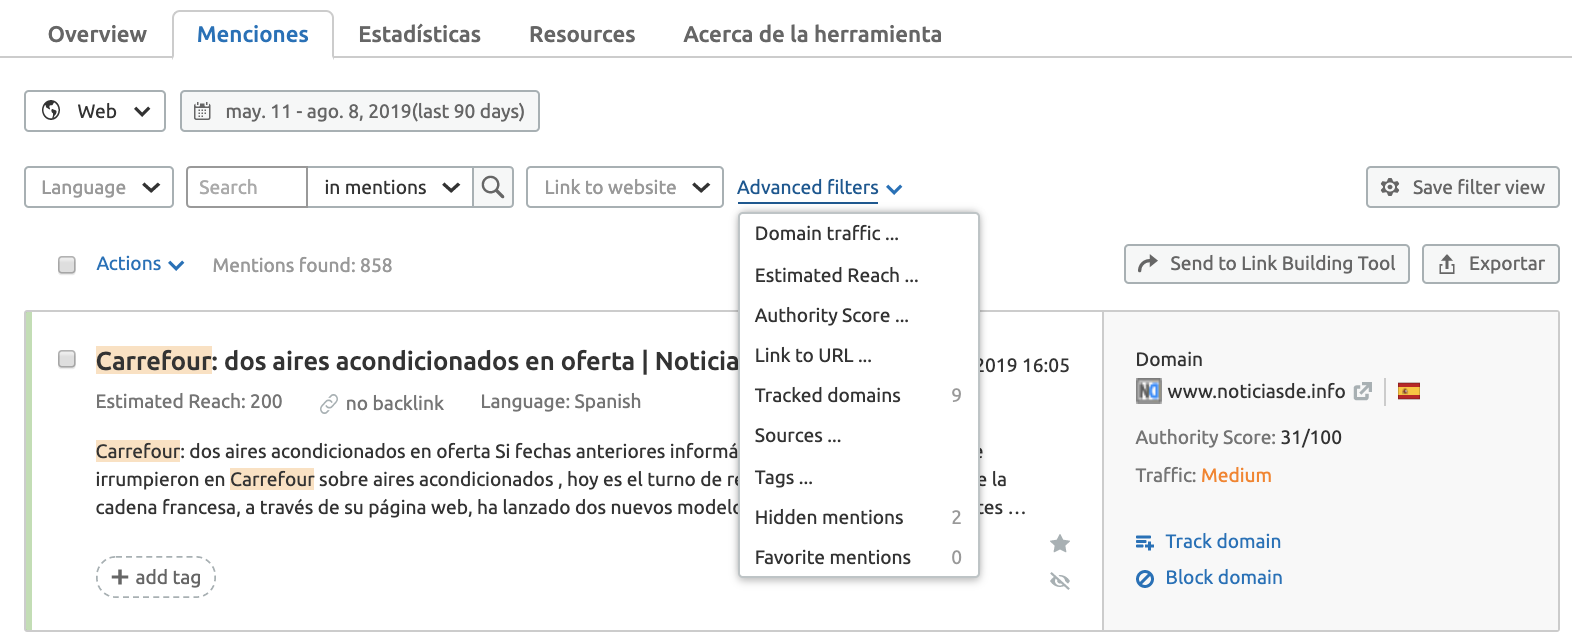The width and height of the screenshot is (1572, 642).
Task: Click the backlink chain icon
Action: [329, 404]
